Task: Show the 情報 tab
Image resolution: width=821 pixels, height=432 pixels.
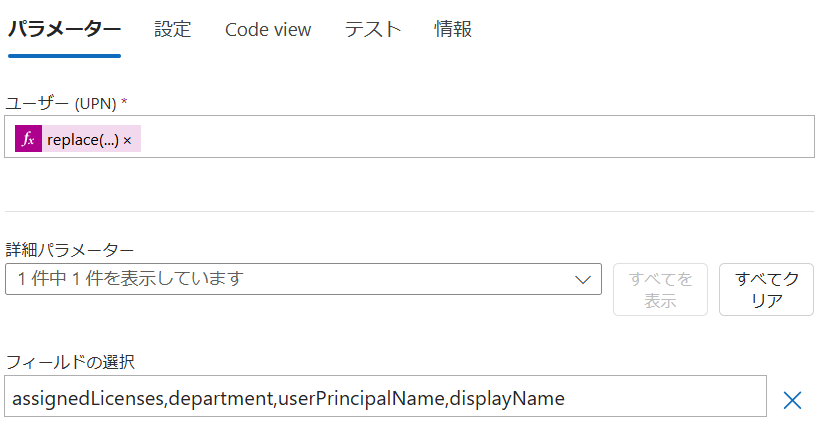Action: (453, 29)
